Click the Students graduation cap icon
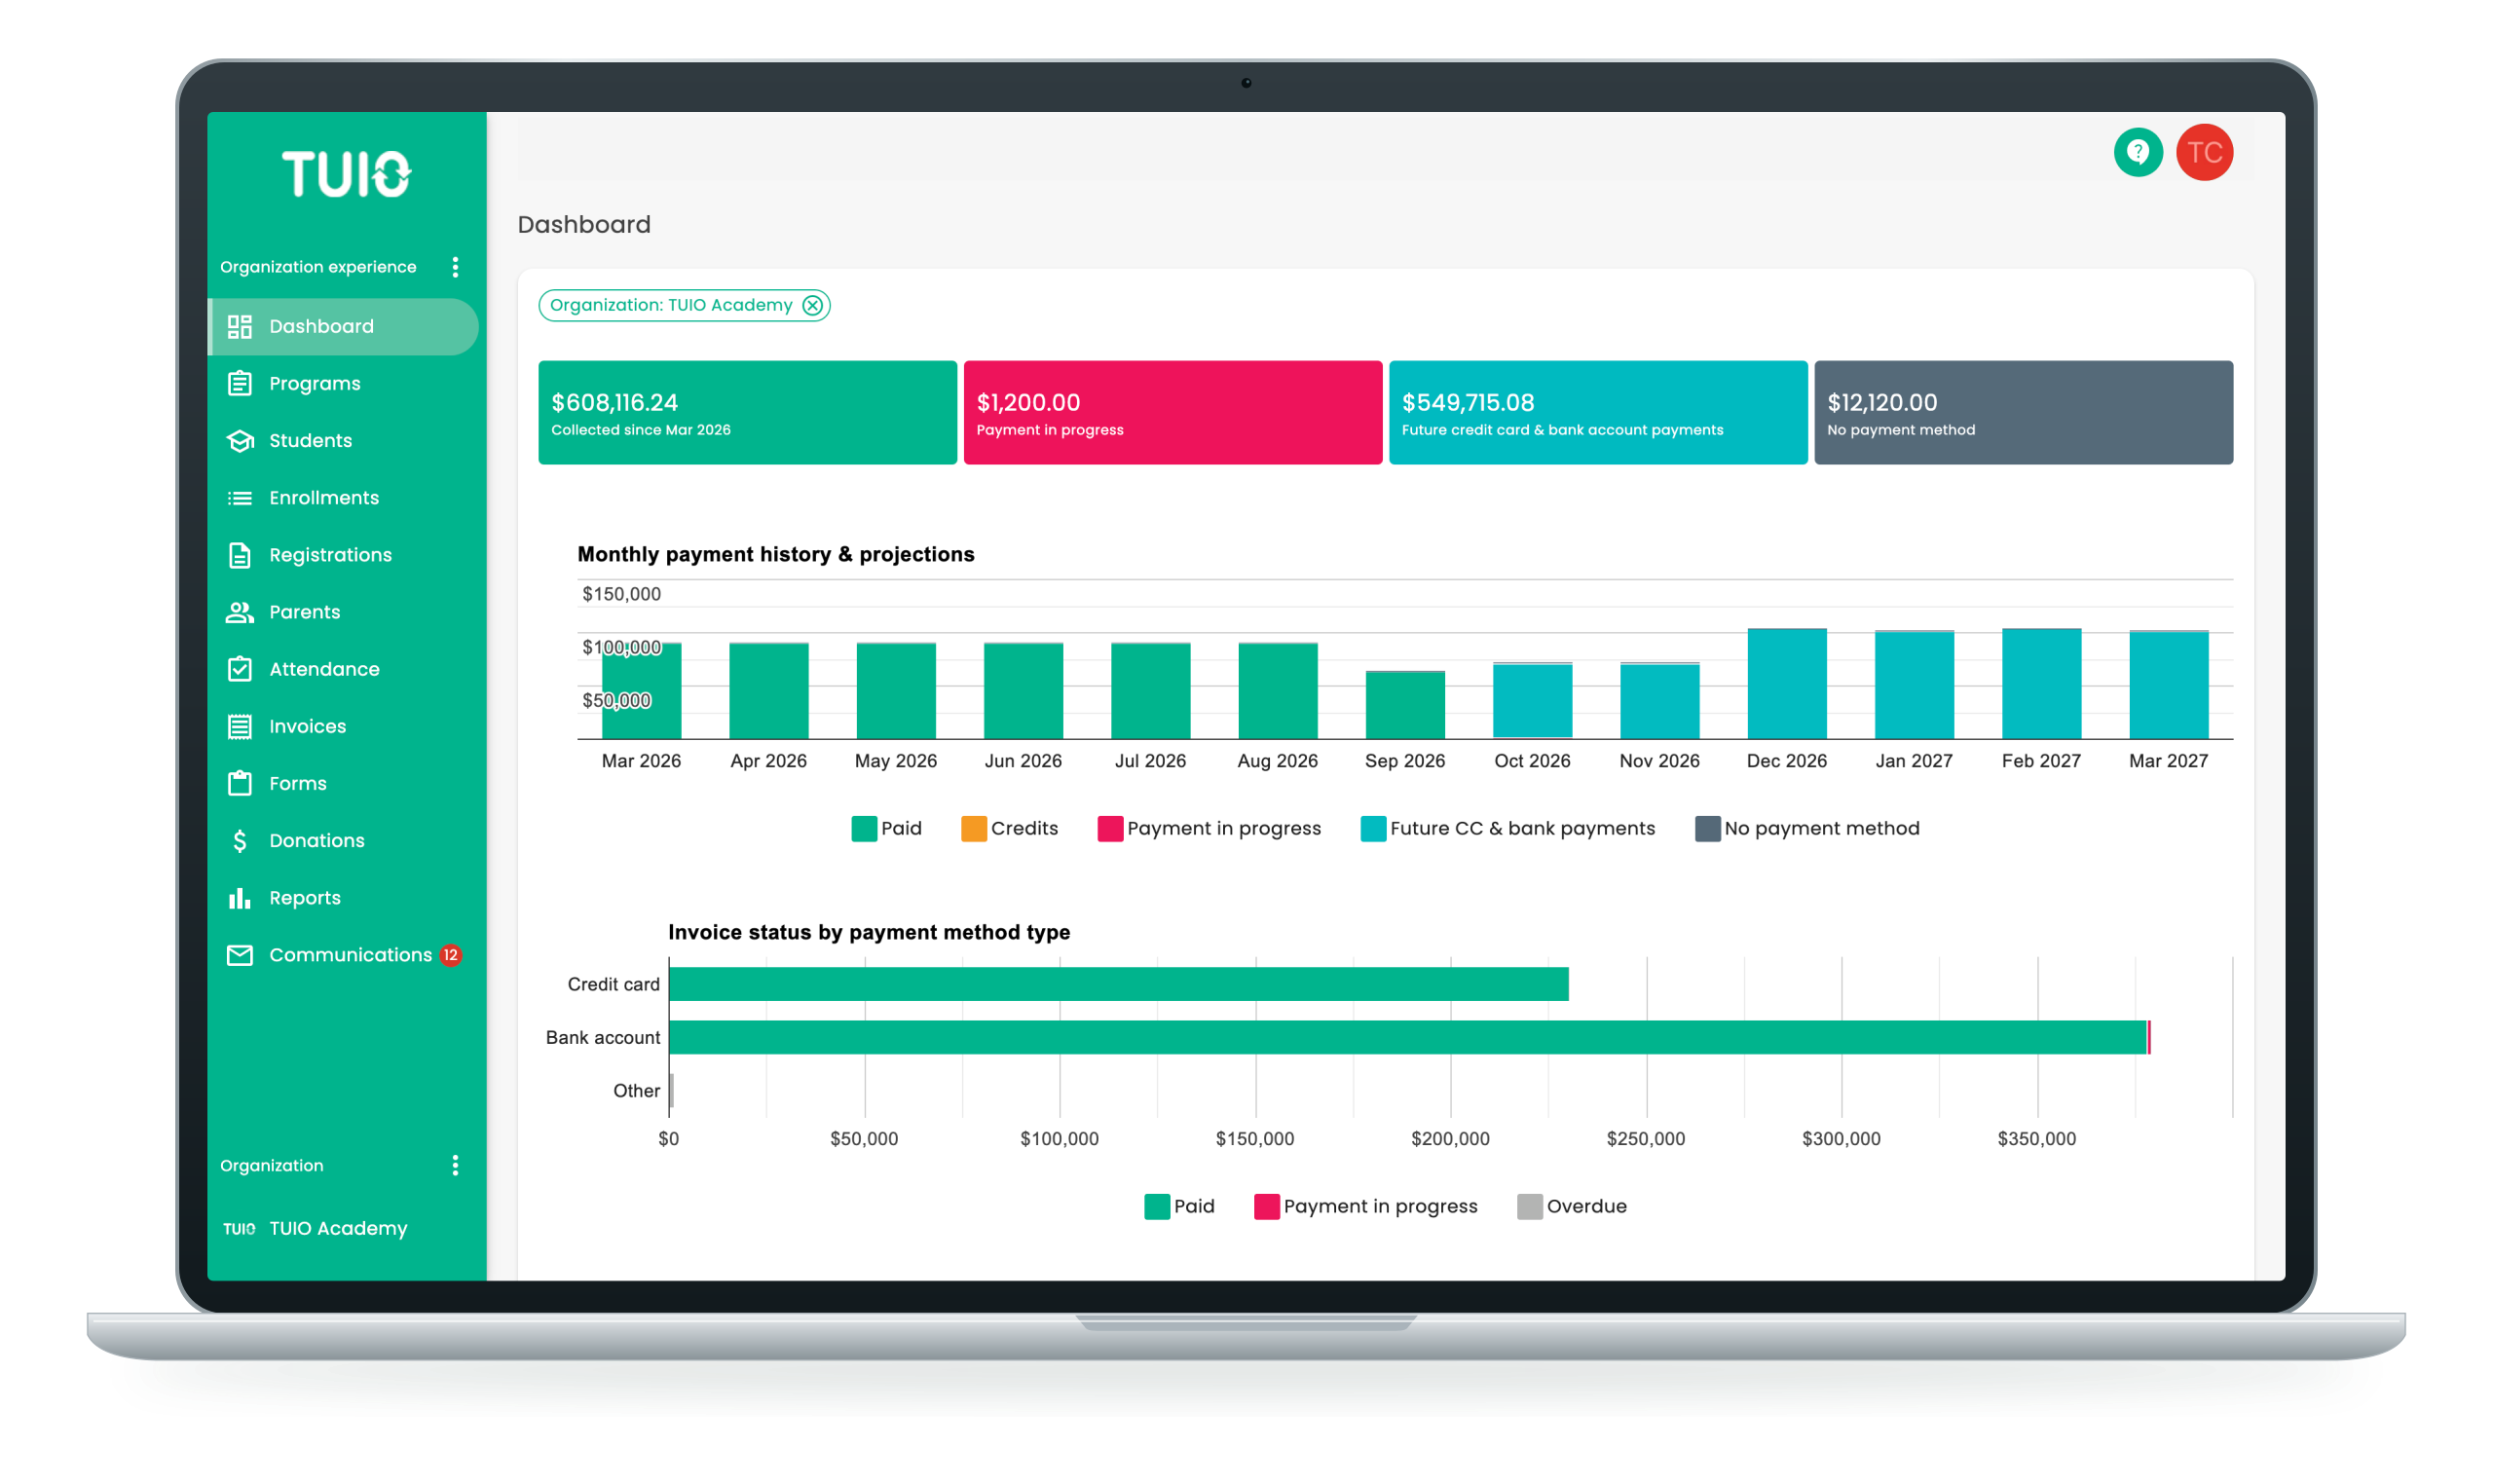Screen dimensions: 2493x1484 coord(239,440)
